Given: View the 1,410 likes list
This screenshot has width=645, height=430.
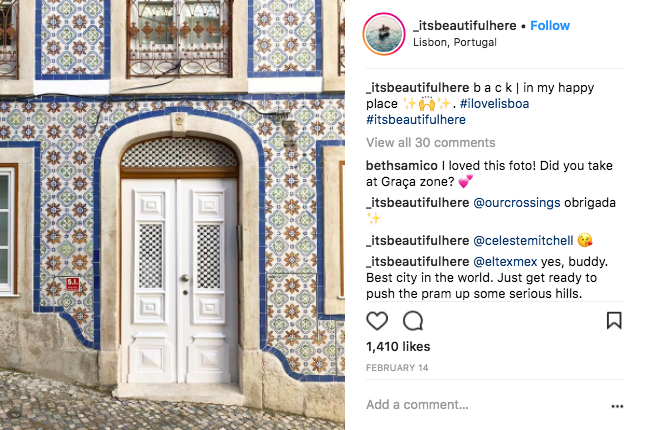Looking at the screenshot, I should click(x=398, y=346).
